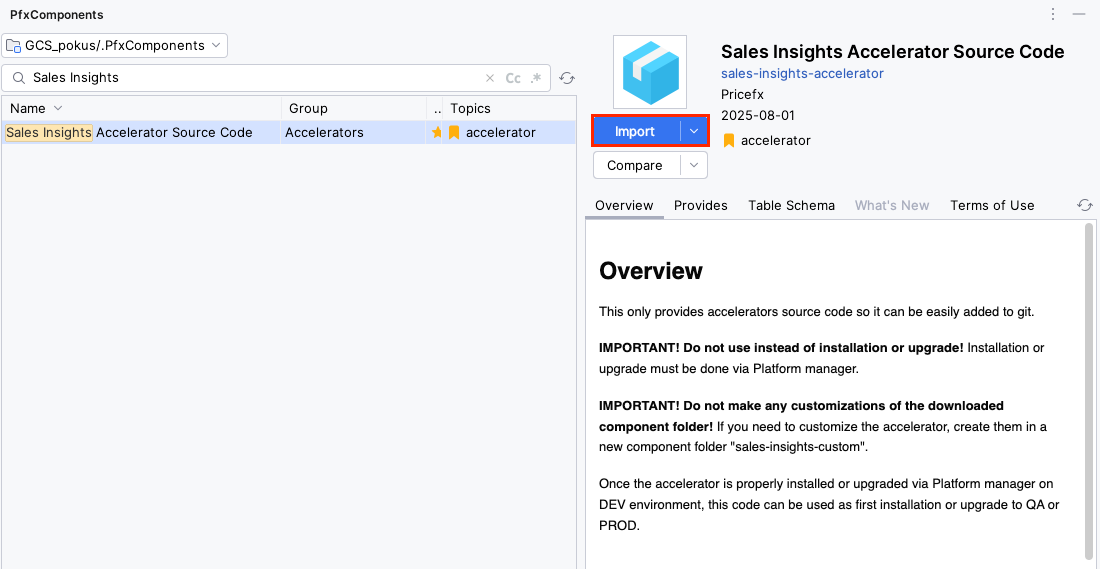The image size is (1100, 569).
Task: Click the blue package component icon
Action: [x=649, y=73]
